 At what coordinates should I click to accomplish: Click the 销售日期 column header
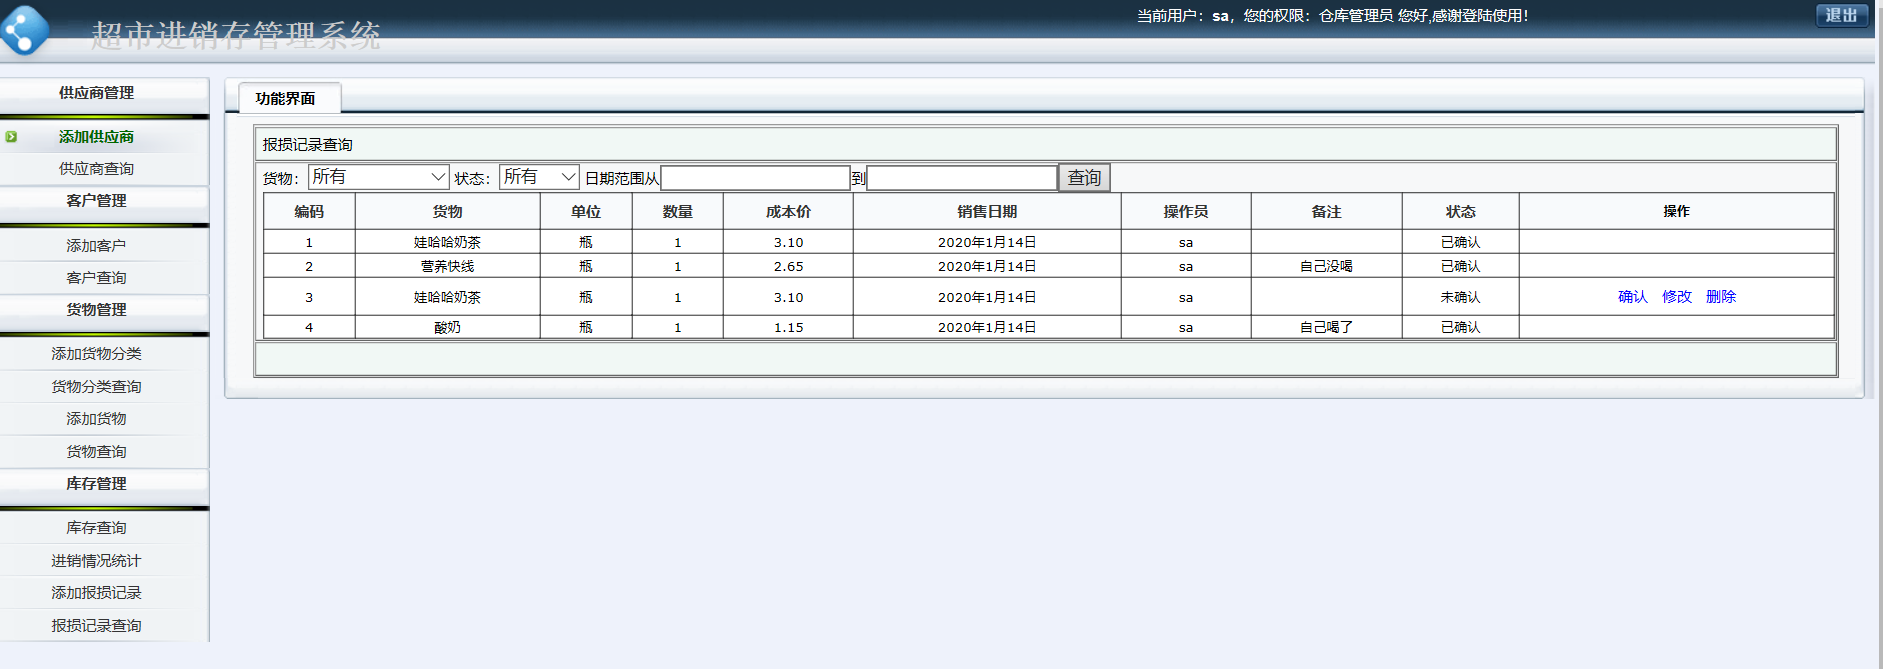click(x=987, y=212)
